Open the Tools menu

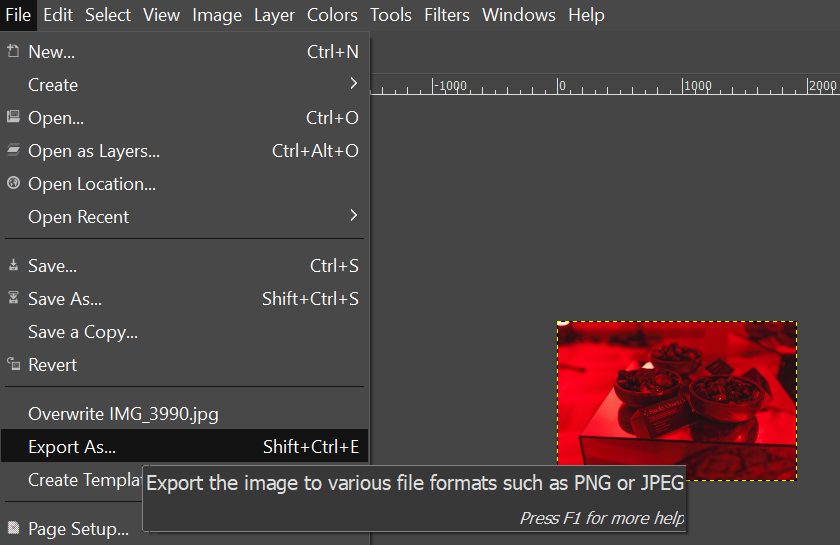coord(390,15)
